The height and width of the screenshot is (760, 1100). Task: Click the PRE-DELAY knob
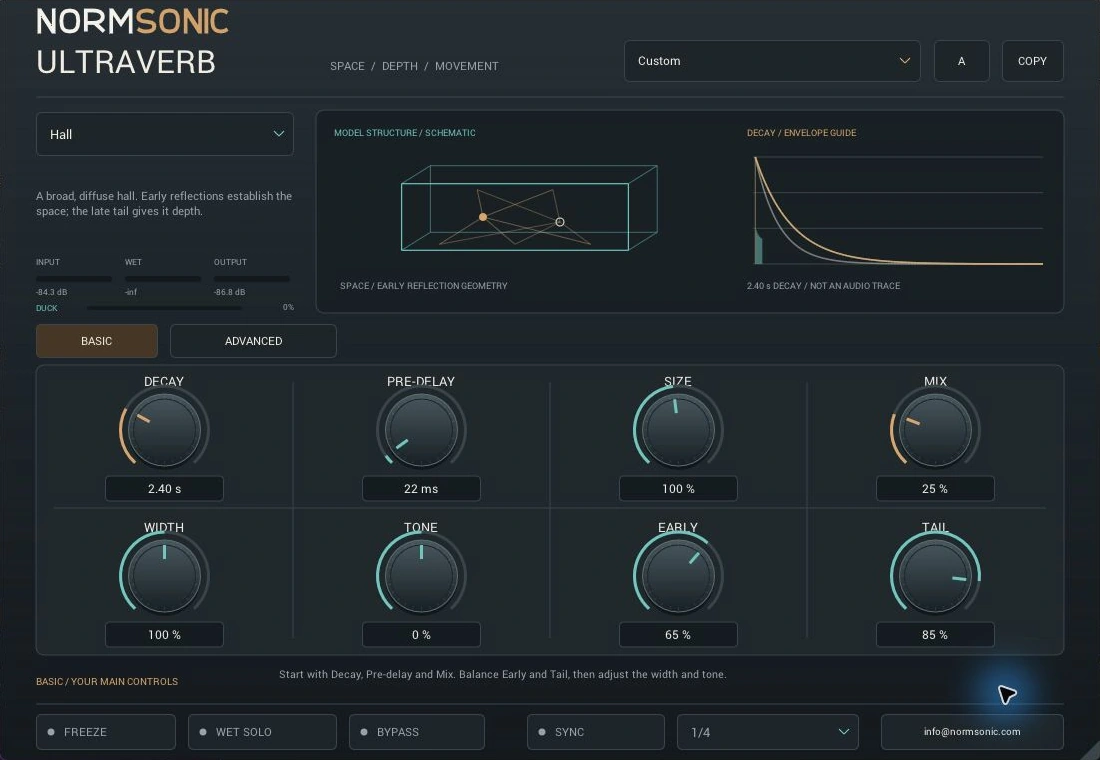pyautogui.click(x=421, y=430)
